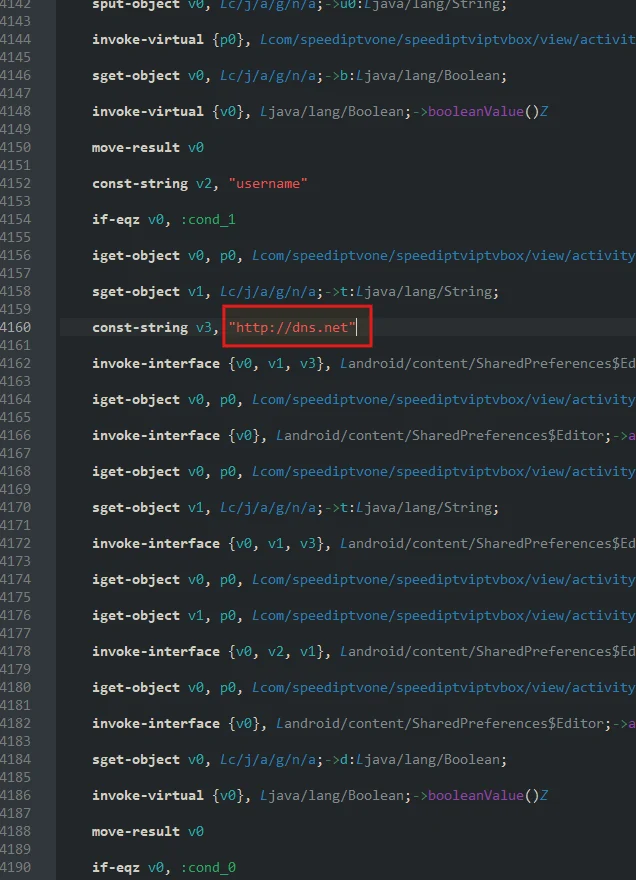
Task: Click line number 4160 in the gutter
Action: coord(16,327)
